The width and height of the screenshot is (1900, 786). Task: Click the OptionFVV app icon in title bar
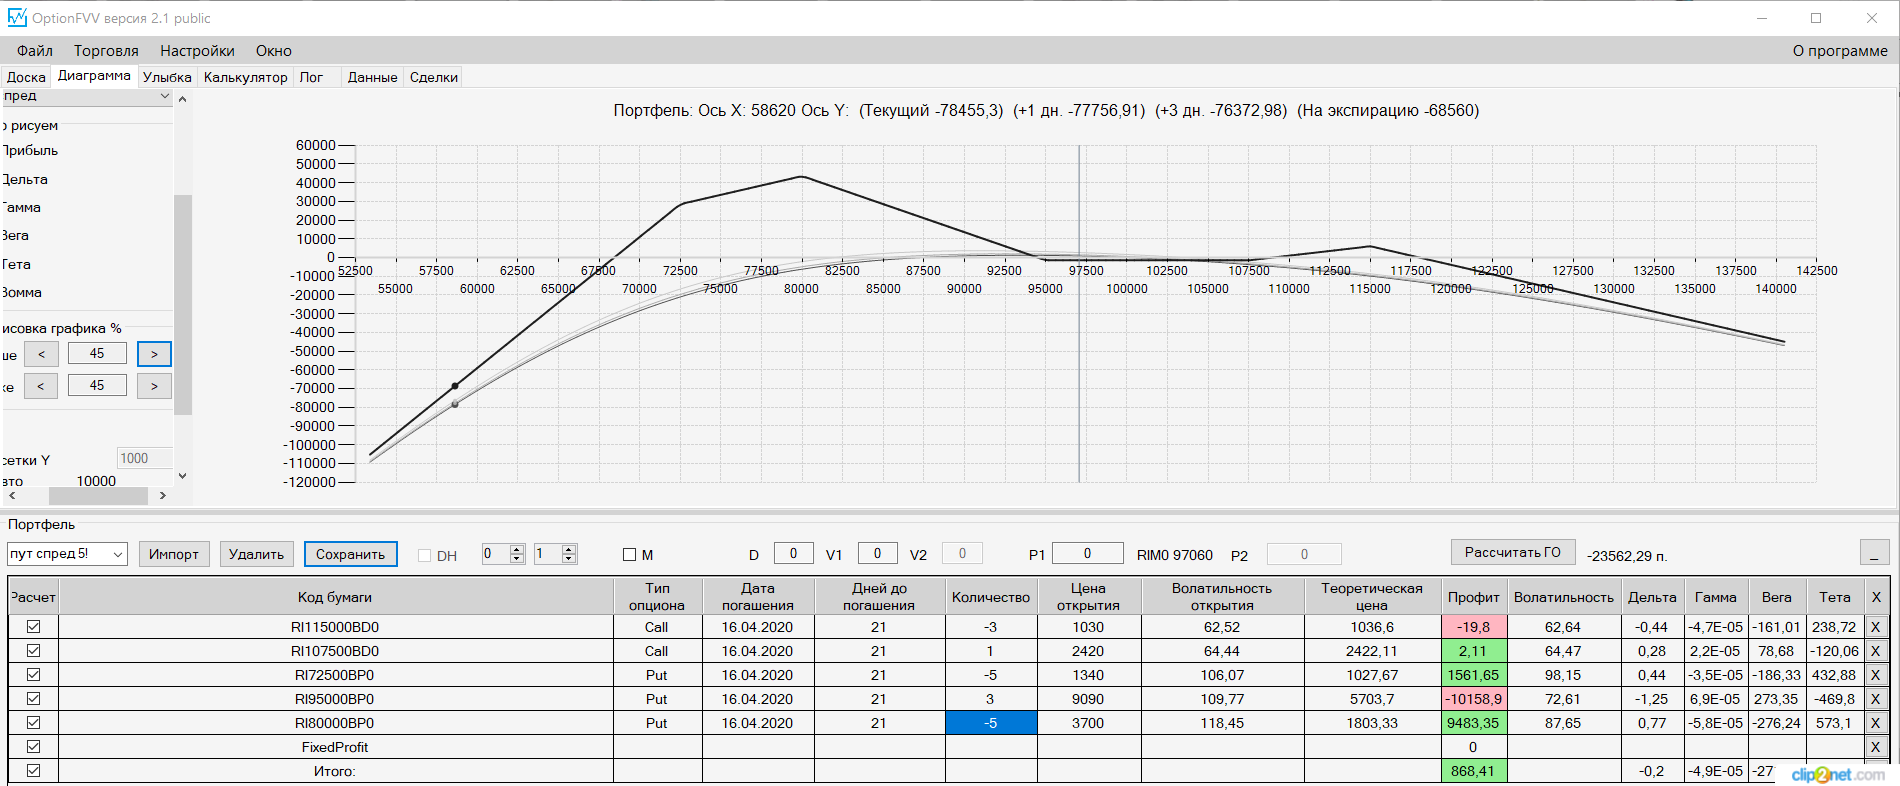[17, 18]
